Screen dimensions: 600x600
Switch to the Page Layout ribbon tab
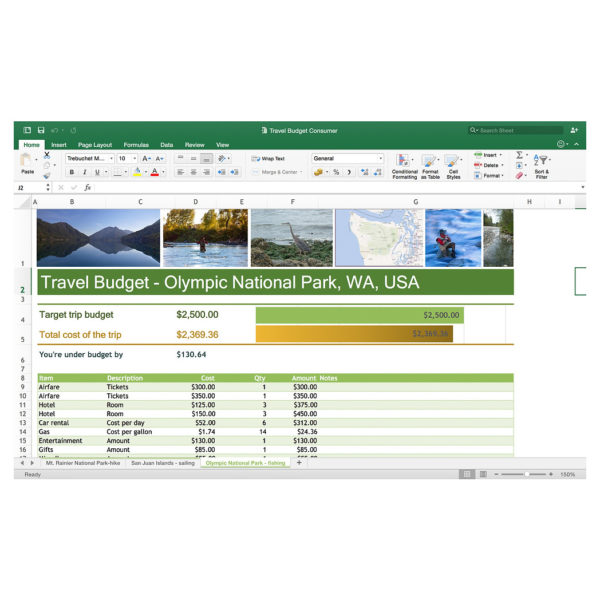coord(95,145)
